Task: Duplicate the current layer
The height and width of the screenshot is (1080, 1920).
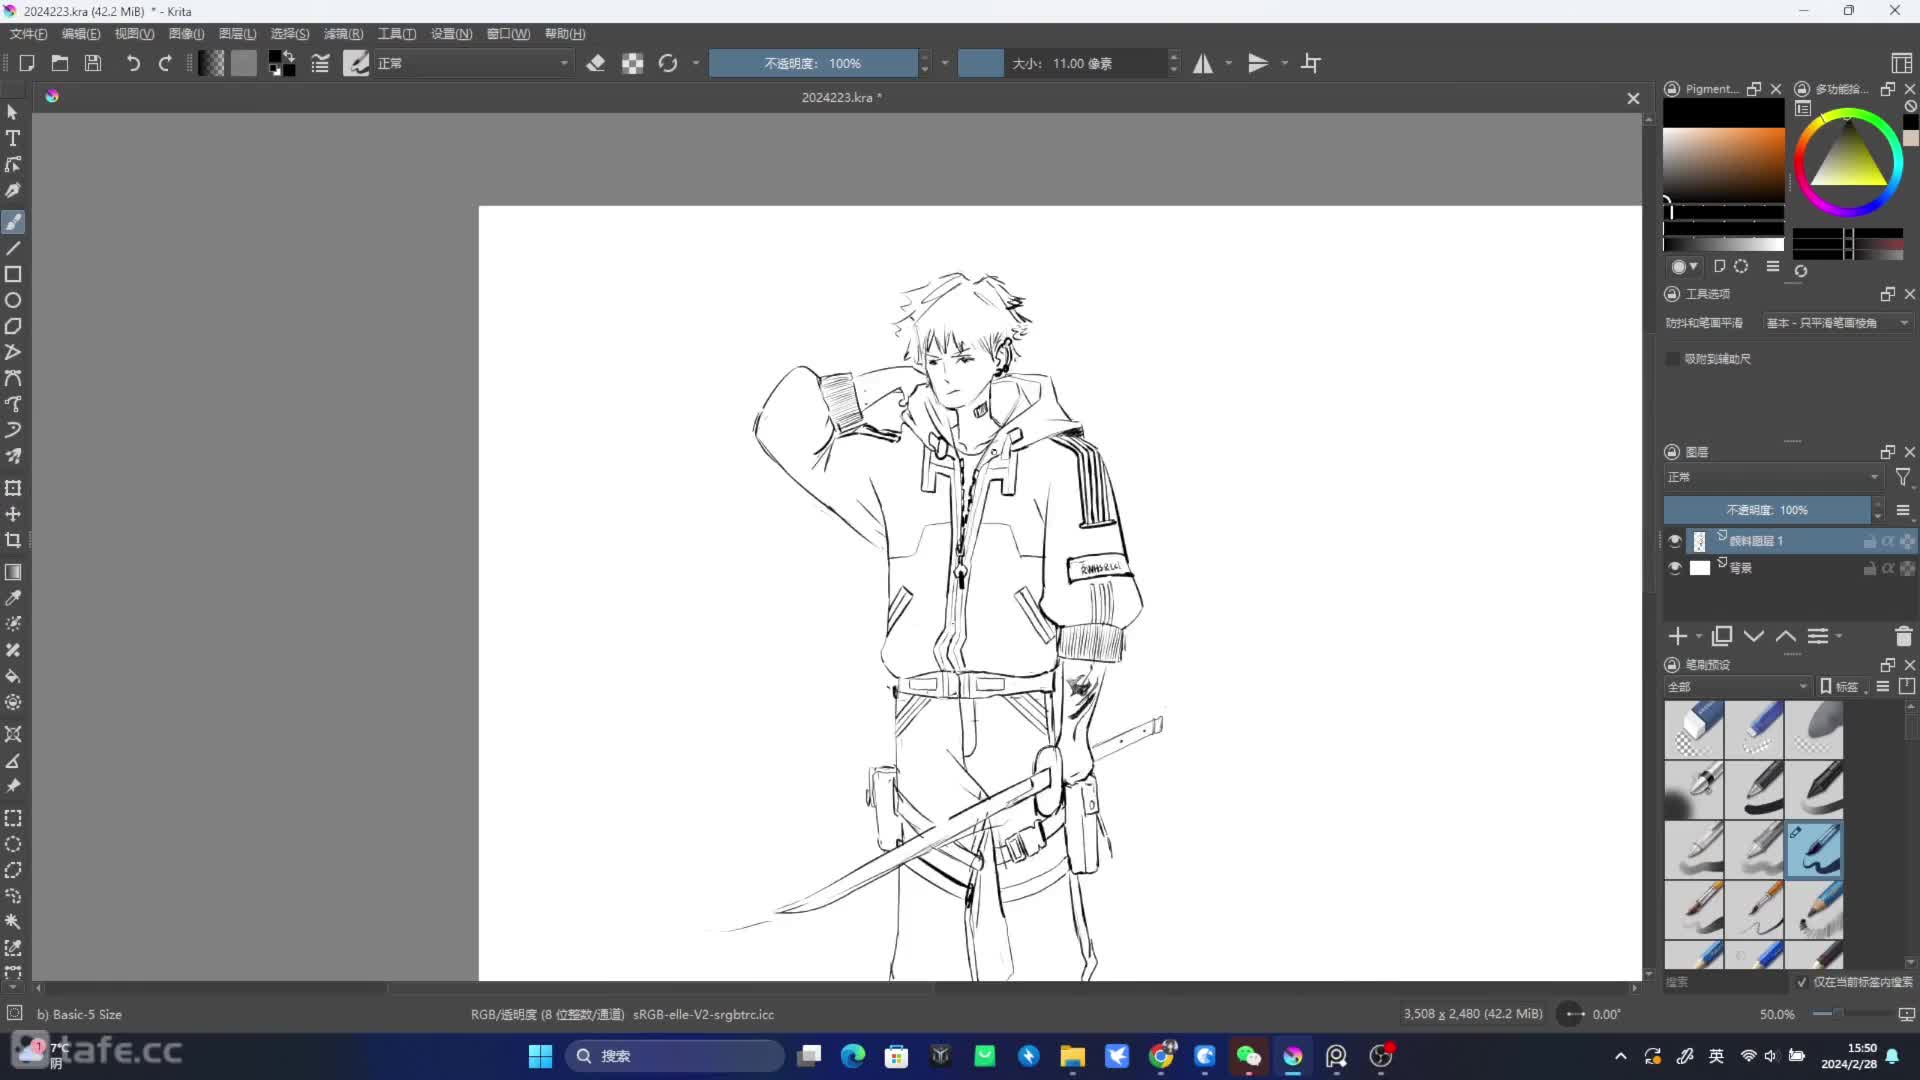Action: pyautogui.click(x=1722, y=636)
